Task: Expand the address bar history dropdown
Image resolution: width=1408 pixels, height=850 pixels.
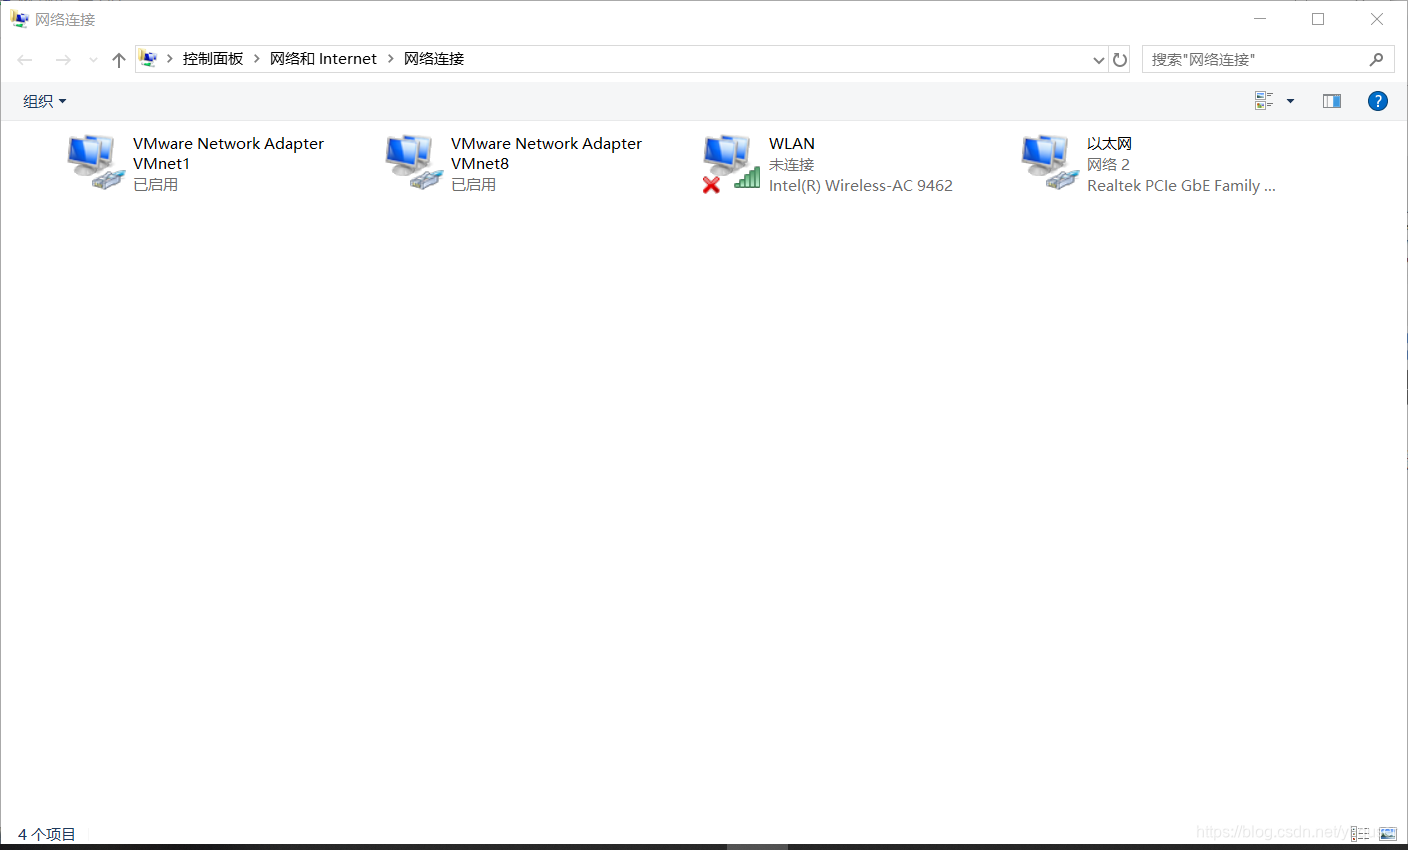Action: [1099, 60]
